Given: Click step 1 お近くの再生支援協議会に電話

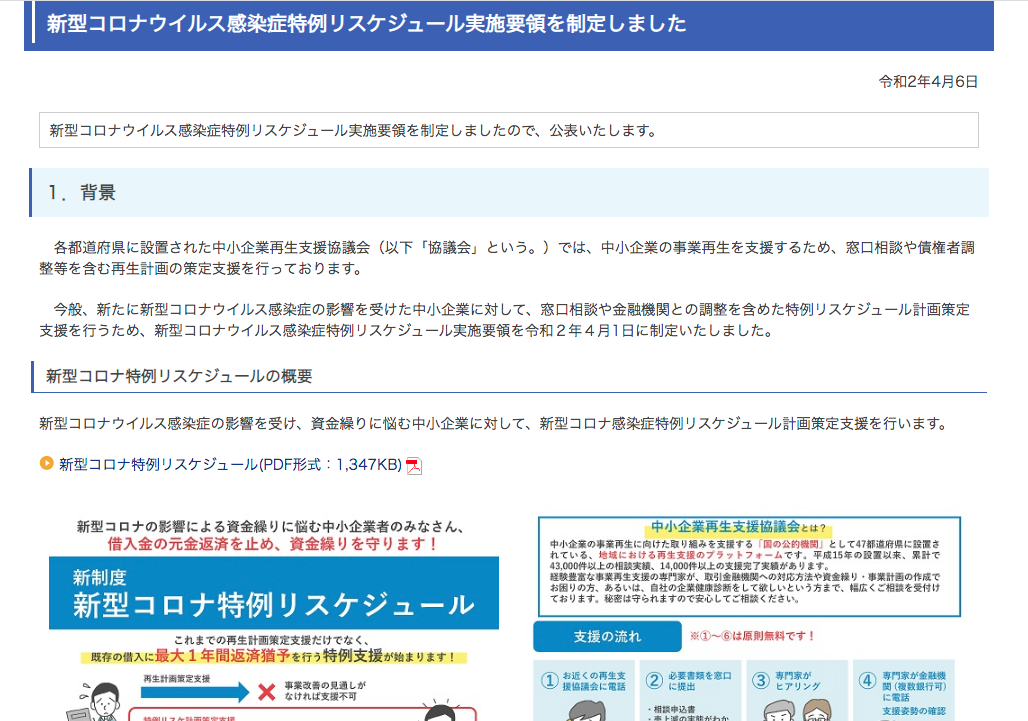Looking at the screenshot, I should click(x=585, y=690).
